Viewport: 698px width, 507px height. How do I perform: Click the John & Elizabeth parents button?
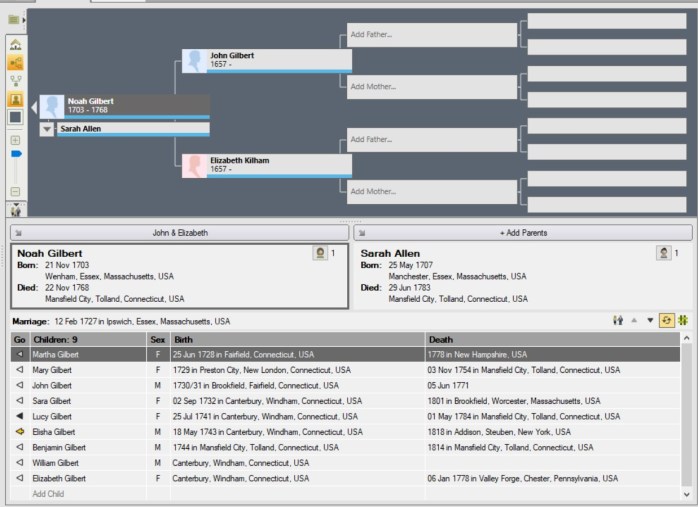click(x=180, y=232)
